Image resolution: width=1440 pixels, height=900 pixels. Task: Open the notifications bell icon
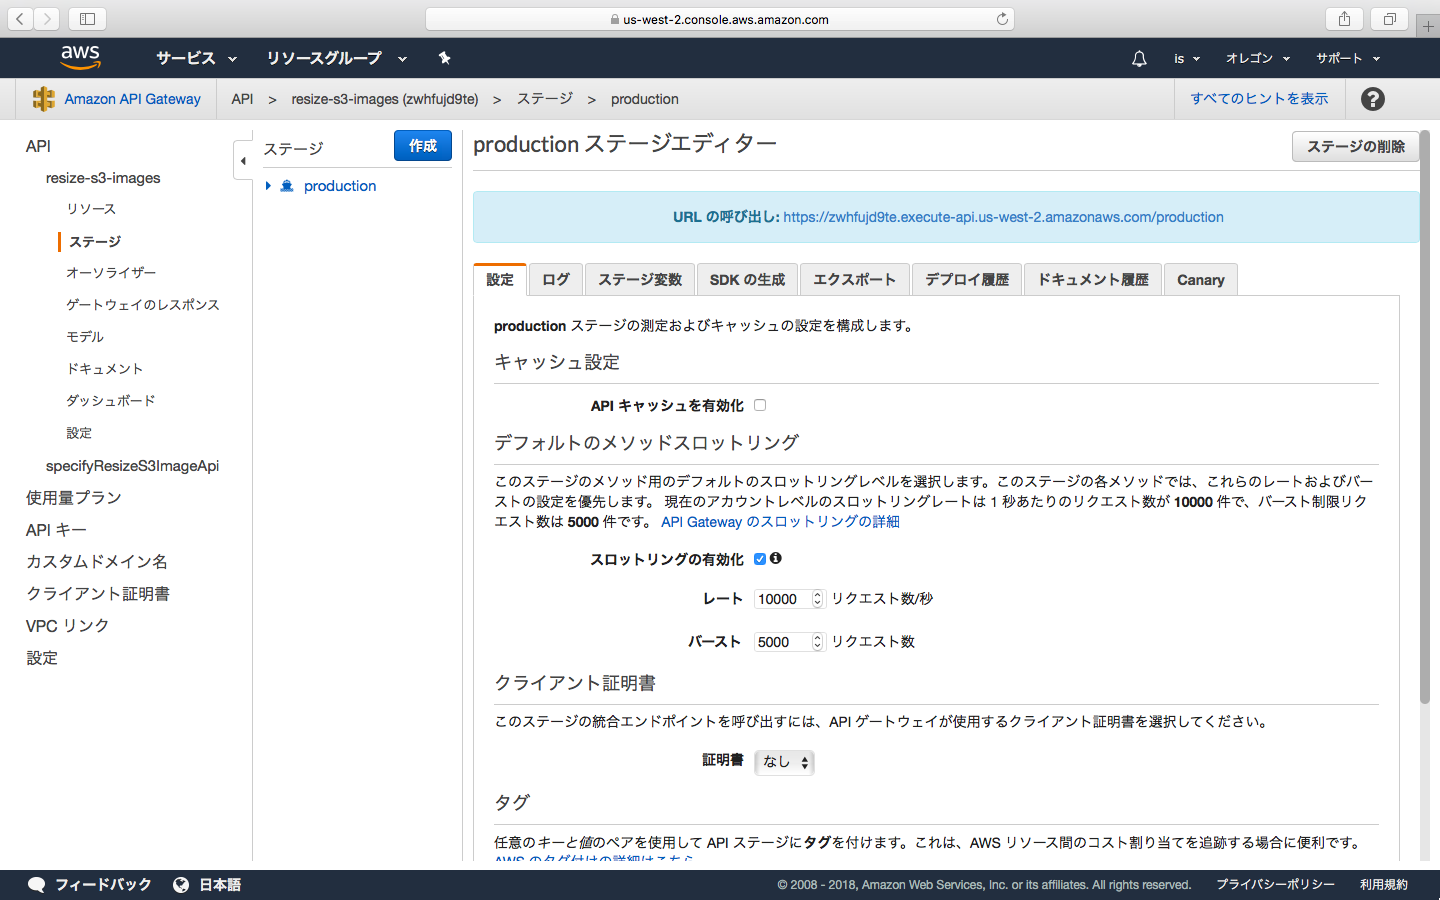point(1139,58)
